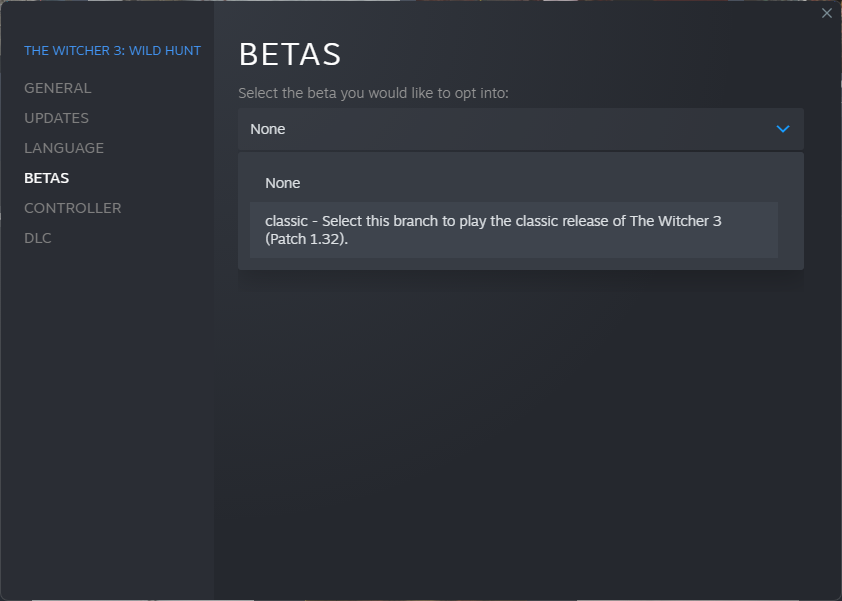Screen dimensions: 842x601
Task: Click the blue dropdown chevron arrow
Action: (x=783, y=129)
